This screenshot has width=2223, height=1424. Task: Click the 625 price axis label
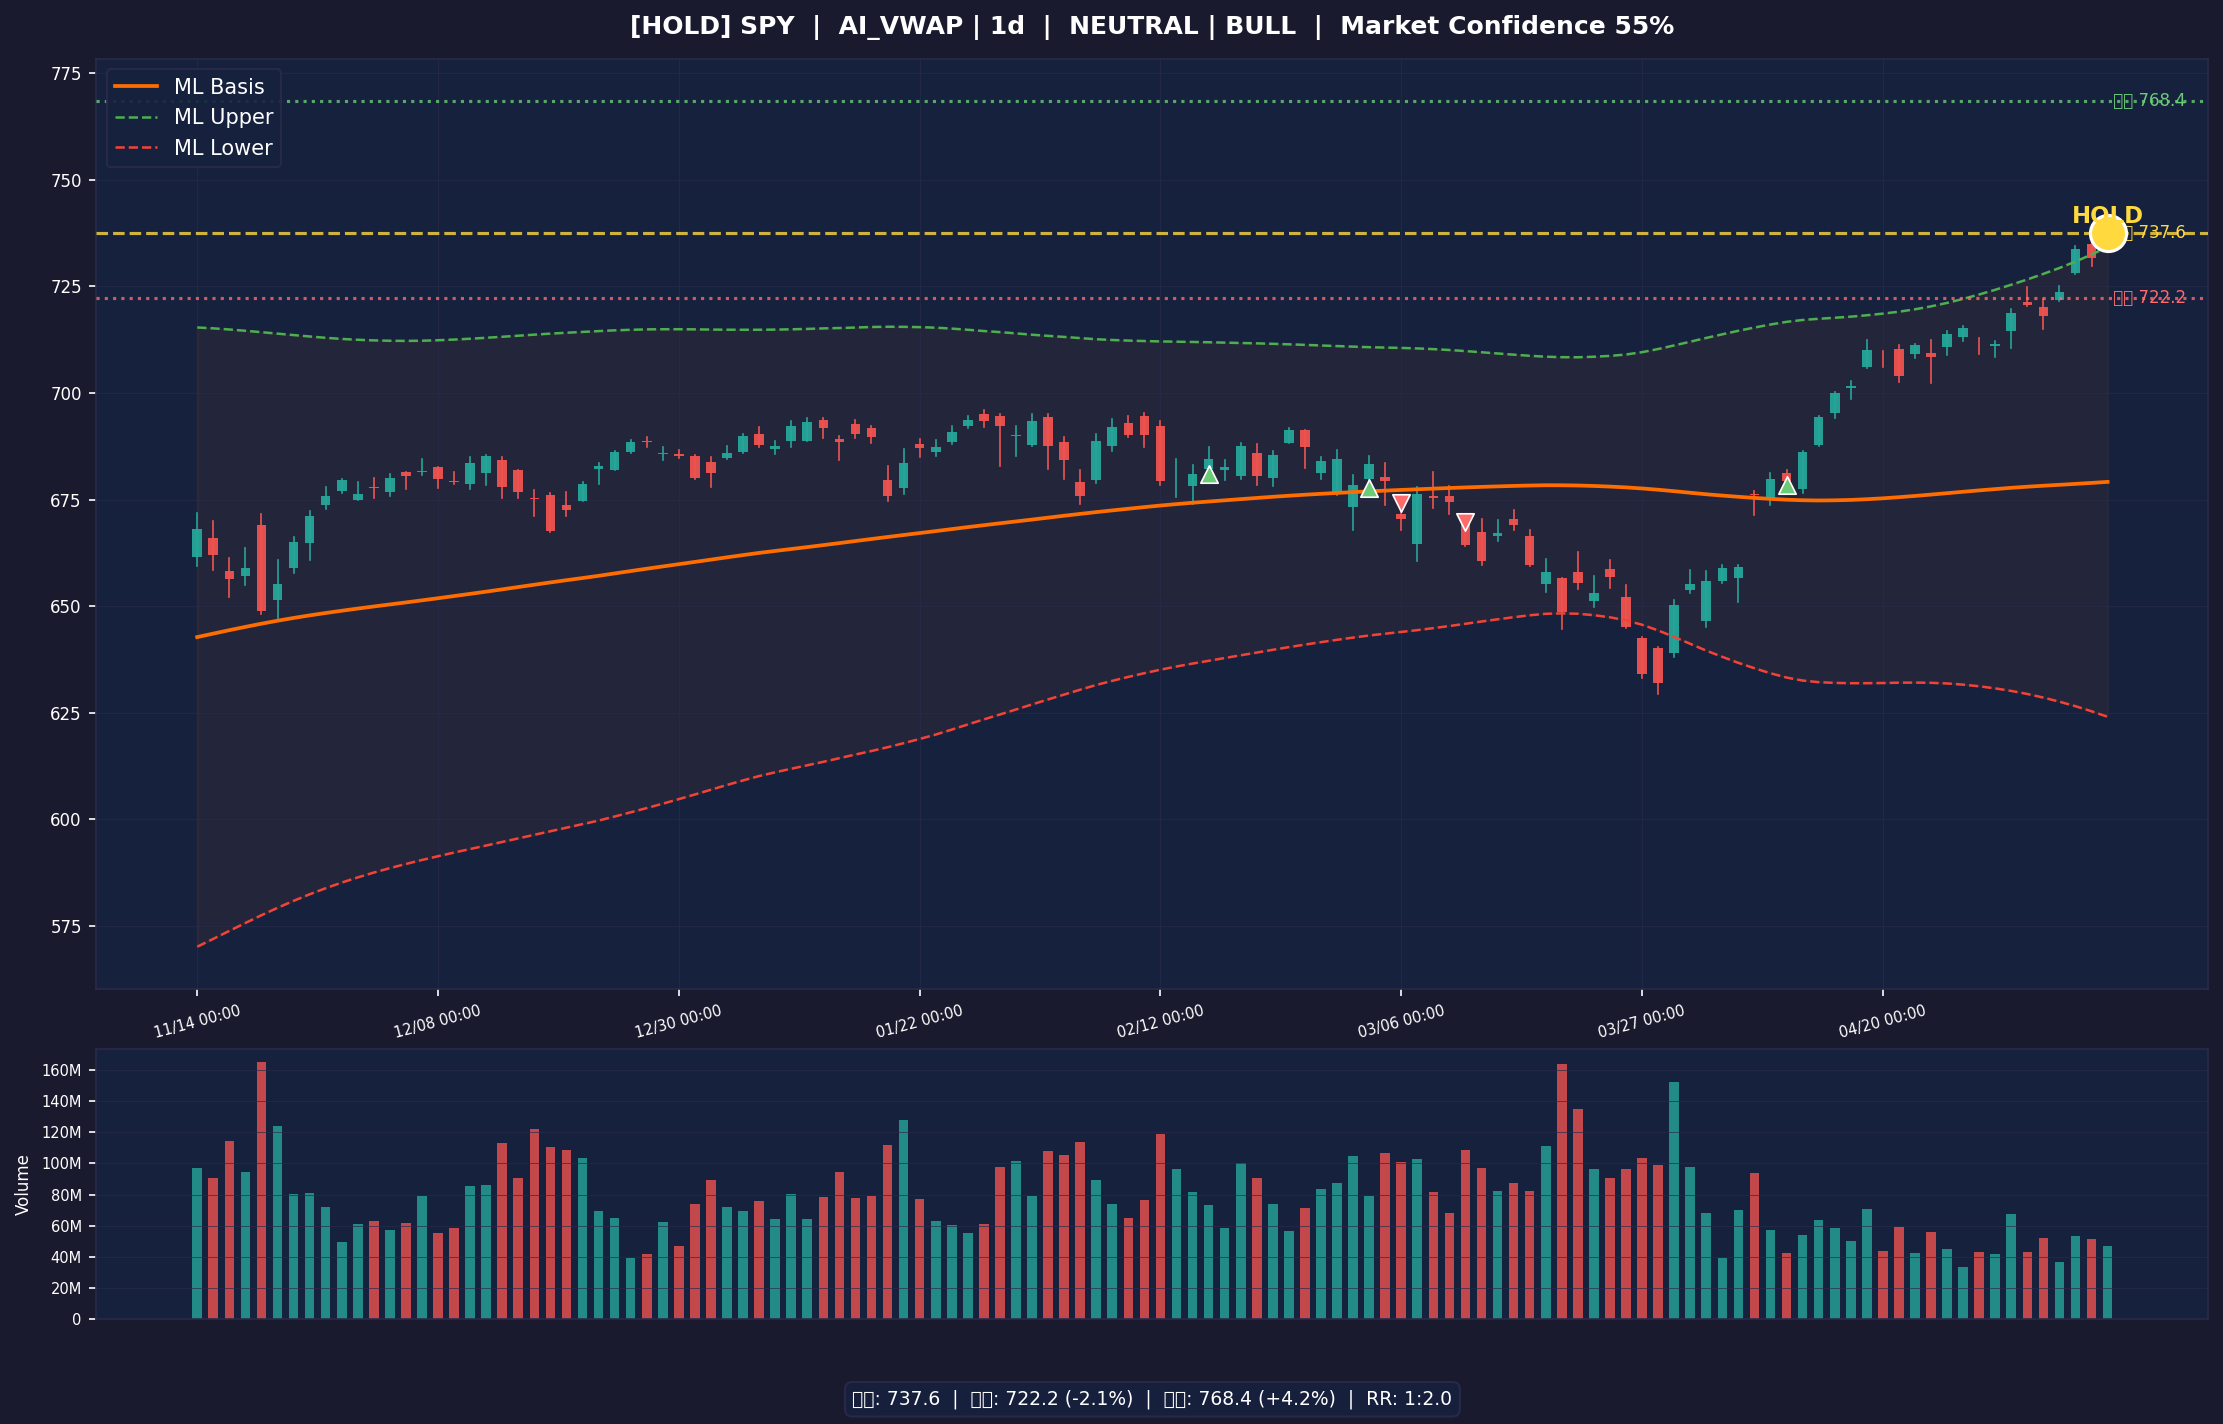(65, 713)
